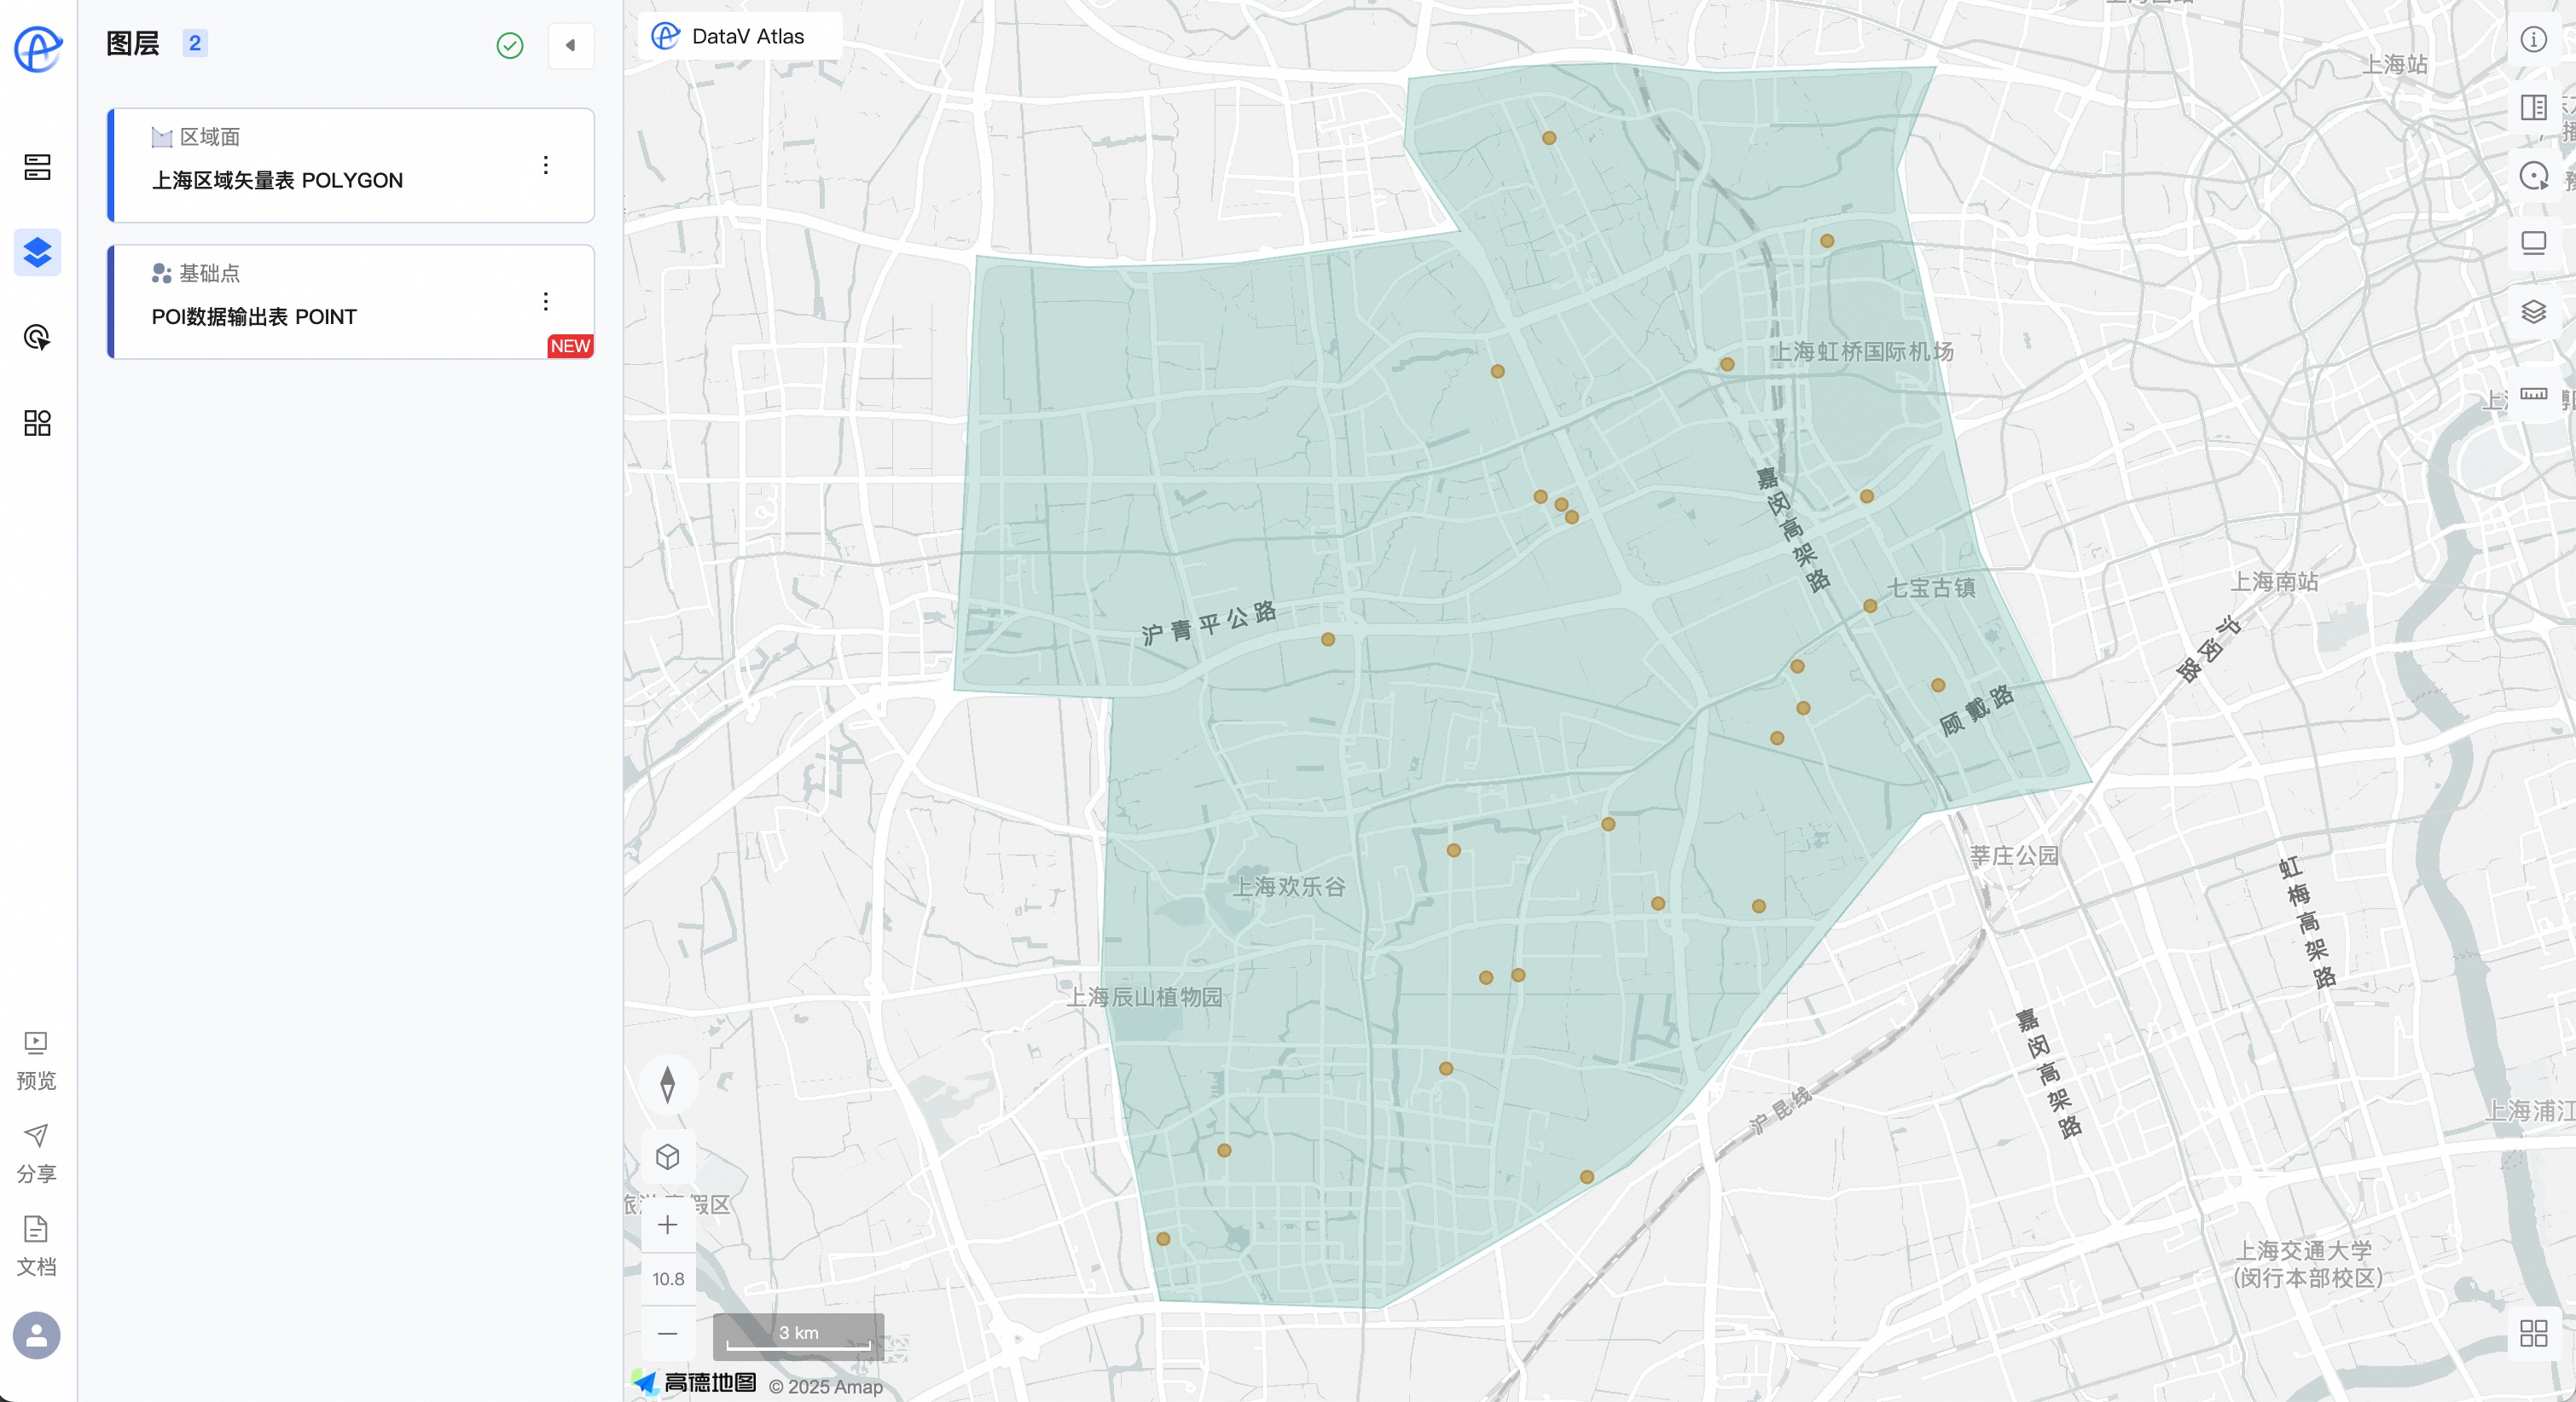The width and height of the screenshot is (2576, 1402).
Task: Open basemap layers stack icon on map
Action: (2533, 312)
